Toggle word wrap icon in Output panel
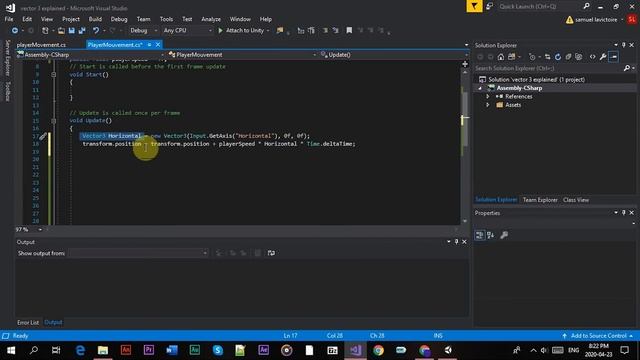640x360 pixels. click(271, 253)
